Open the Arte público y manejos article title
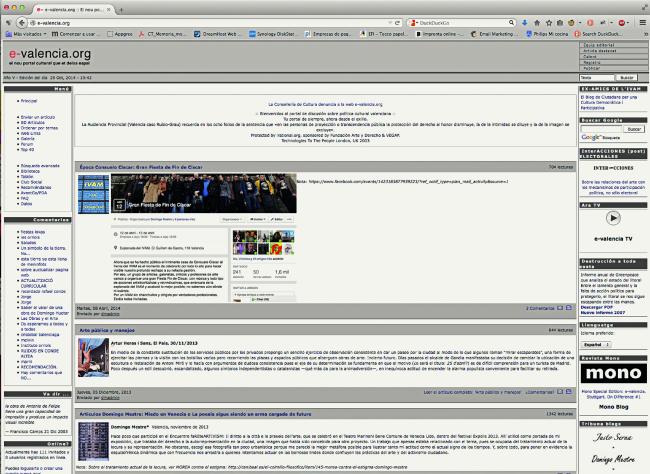 tap(107, 330)
